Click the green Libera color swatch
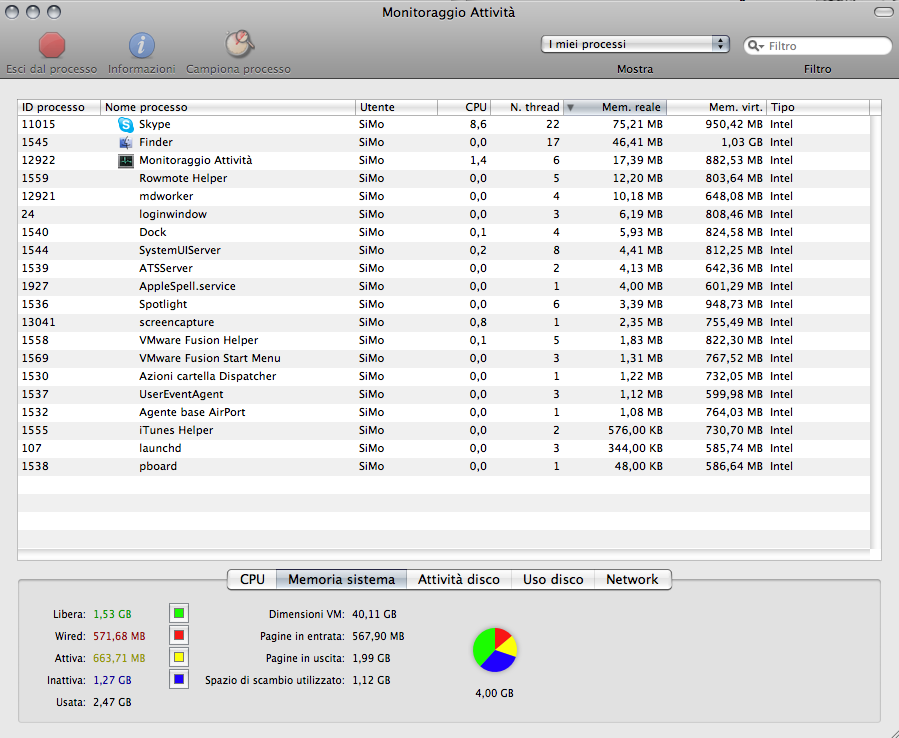This screenshot has width=899, height=738. [179, 613]
